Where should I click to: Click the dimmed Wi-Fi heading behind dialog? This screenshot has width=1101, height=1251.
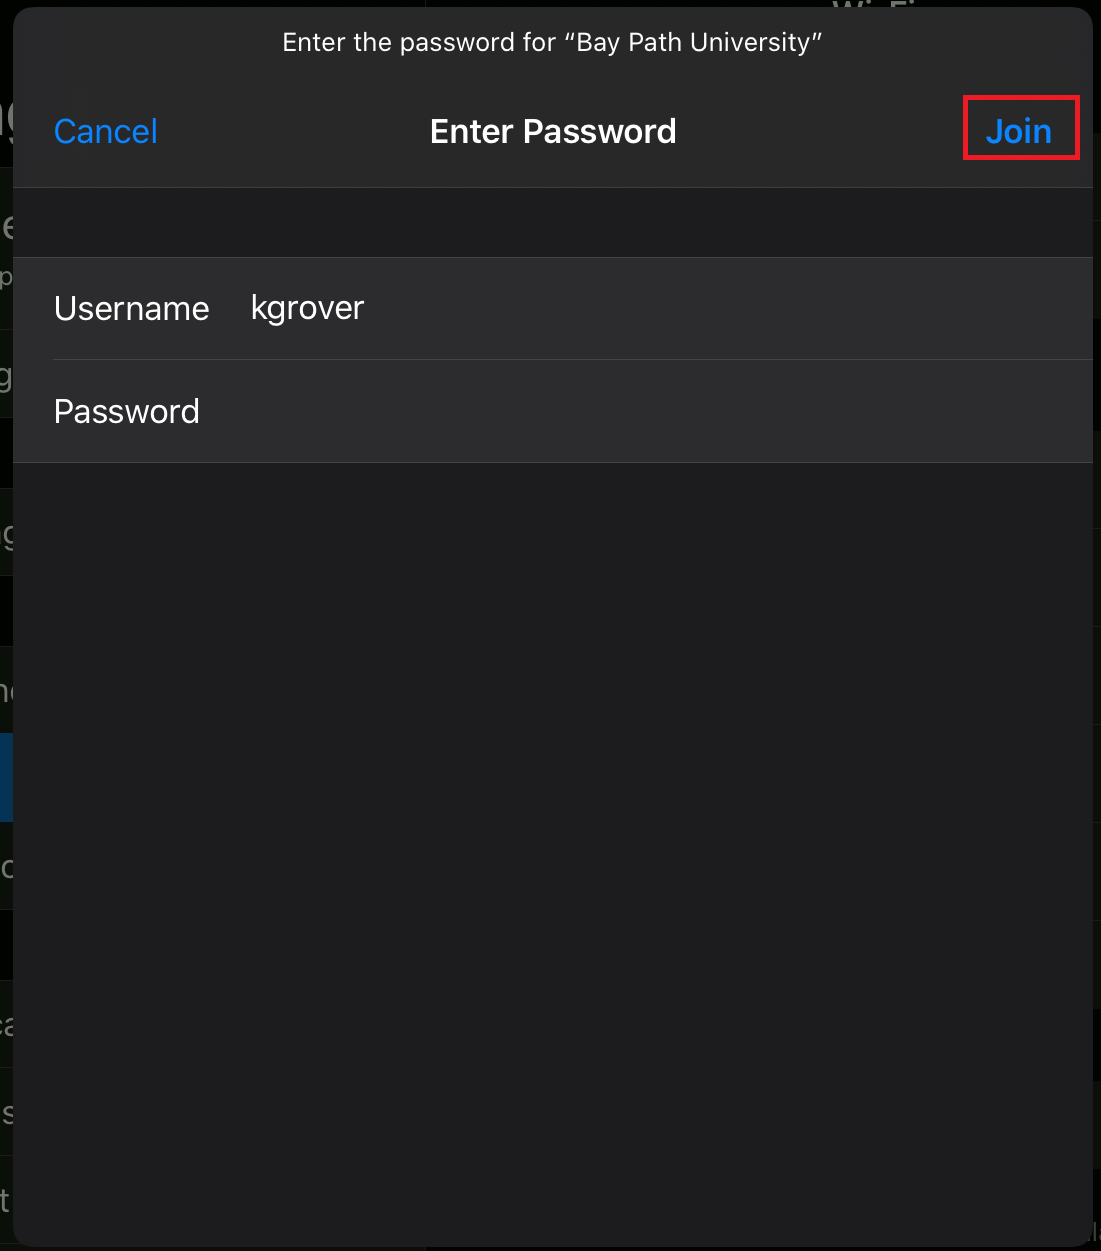click(x=875, y=5)
